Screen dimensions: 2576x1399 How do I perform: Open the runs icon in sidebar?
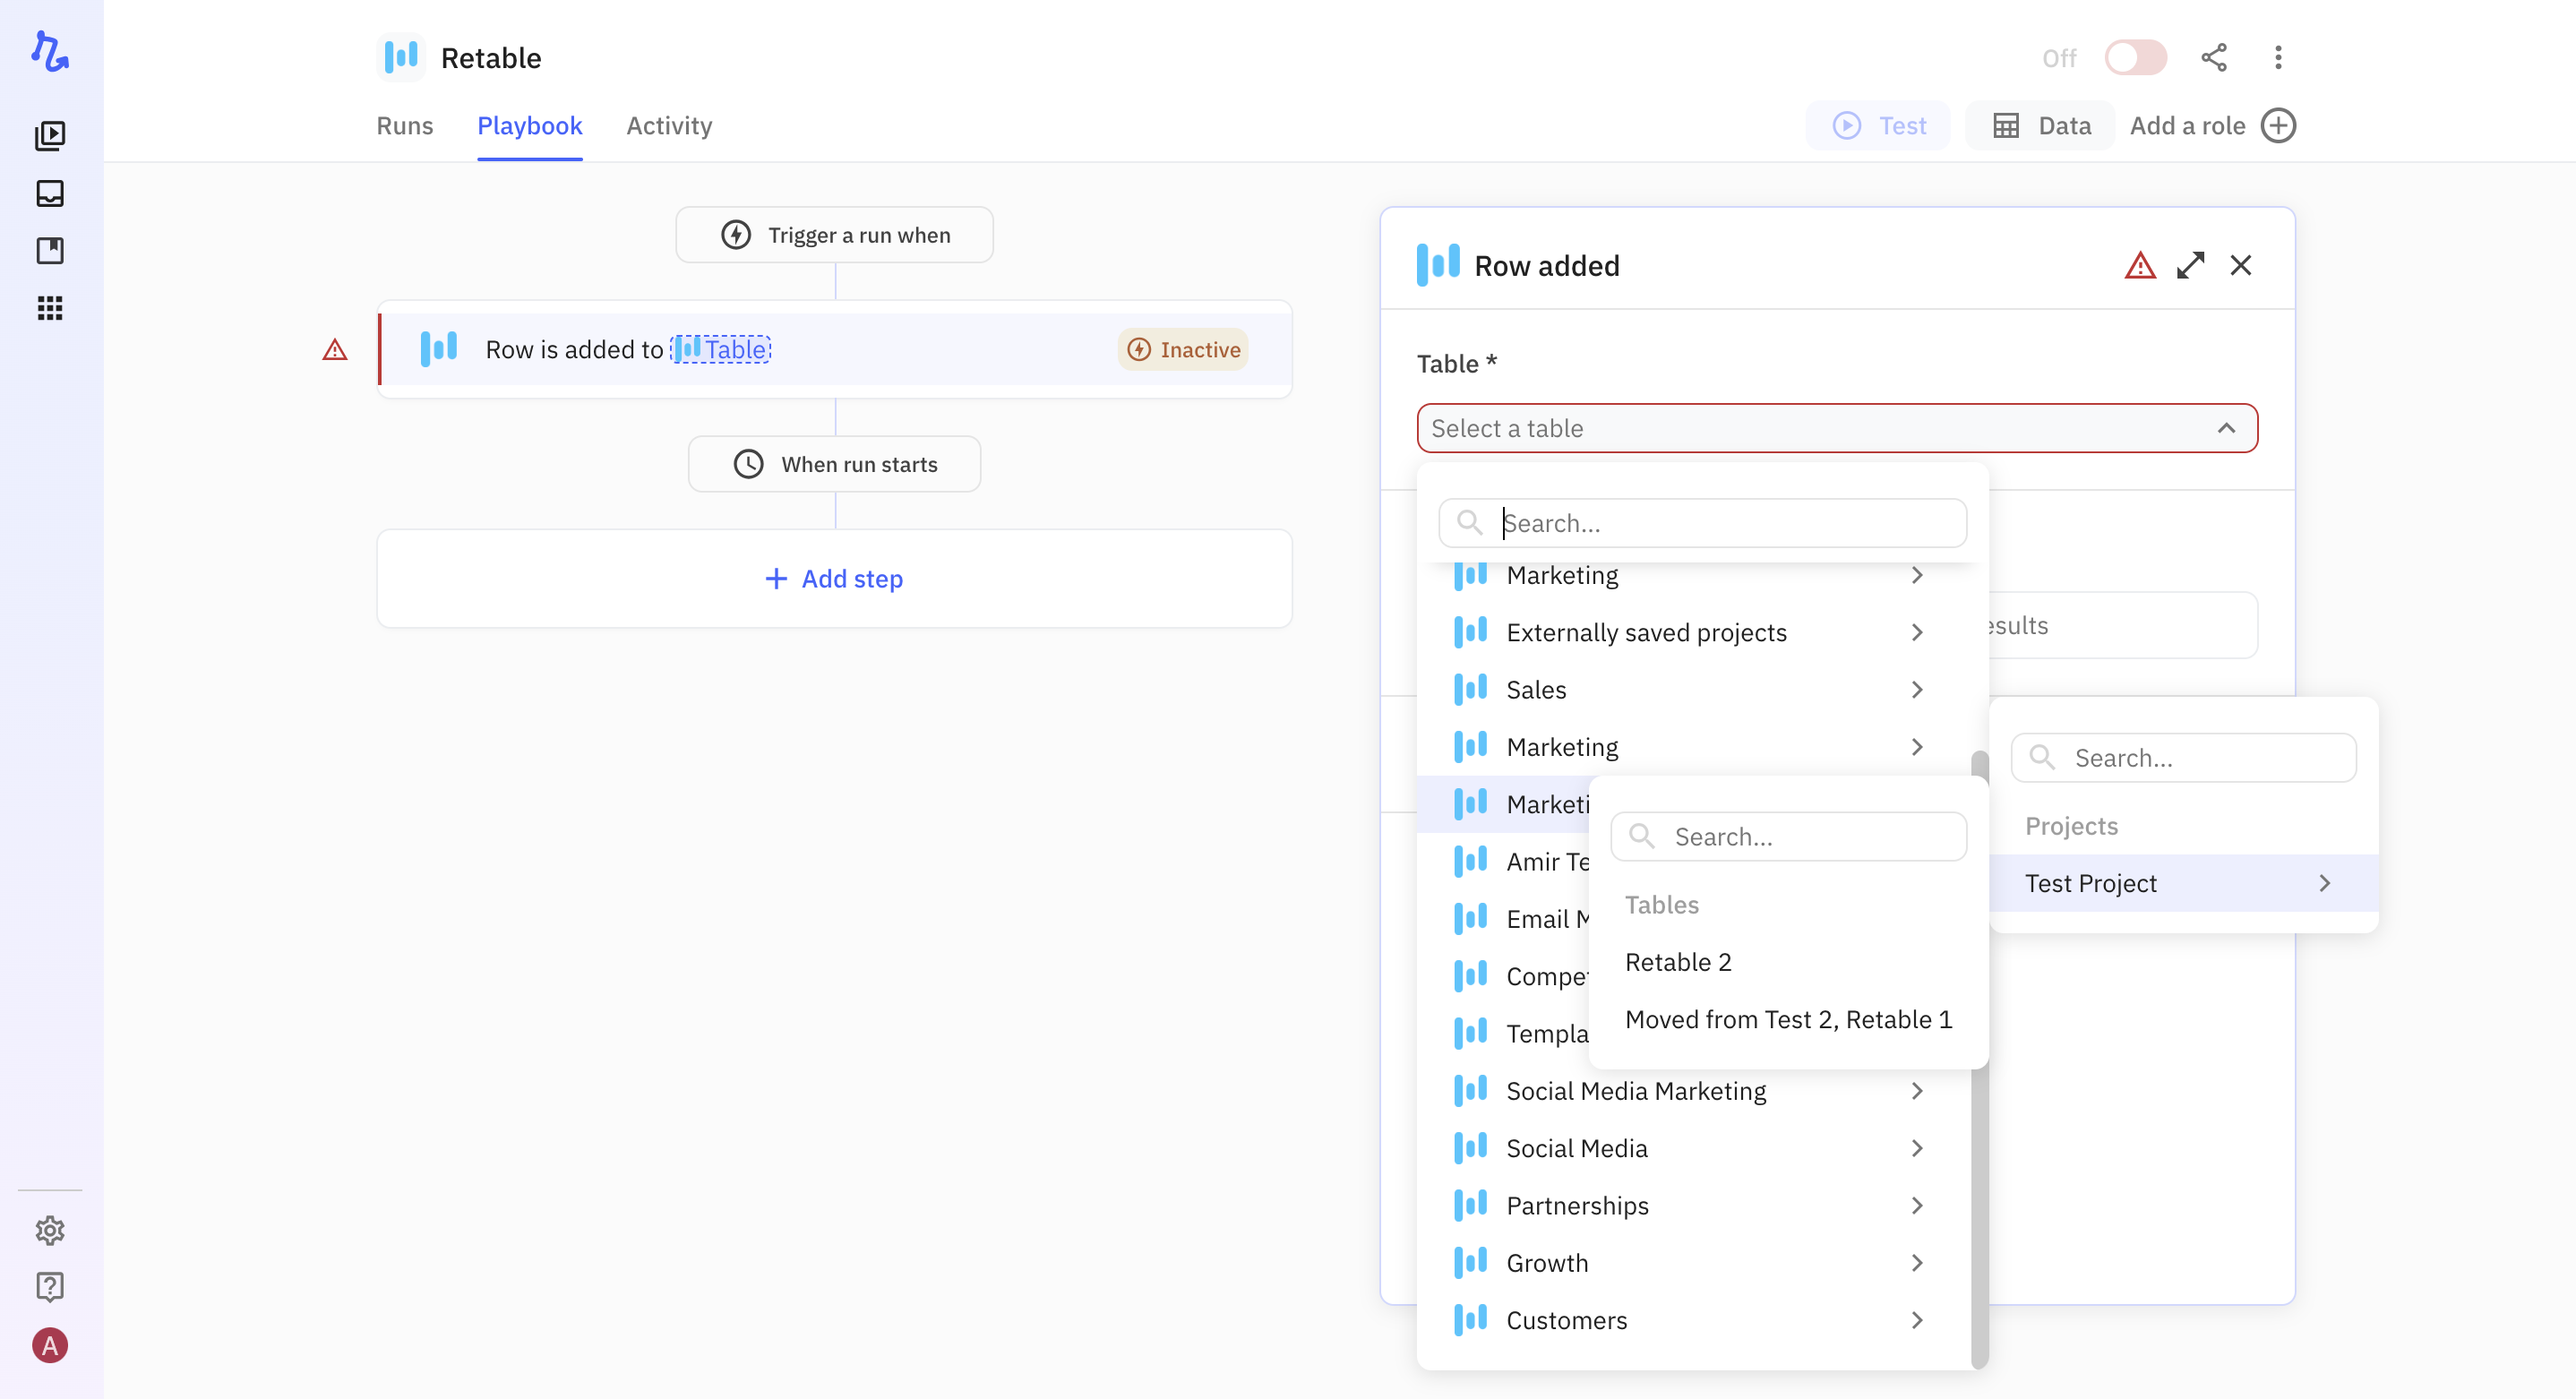[x=50, y=135]
